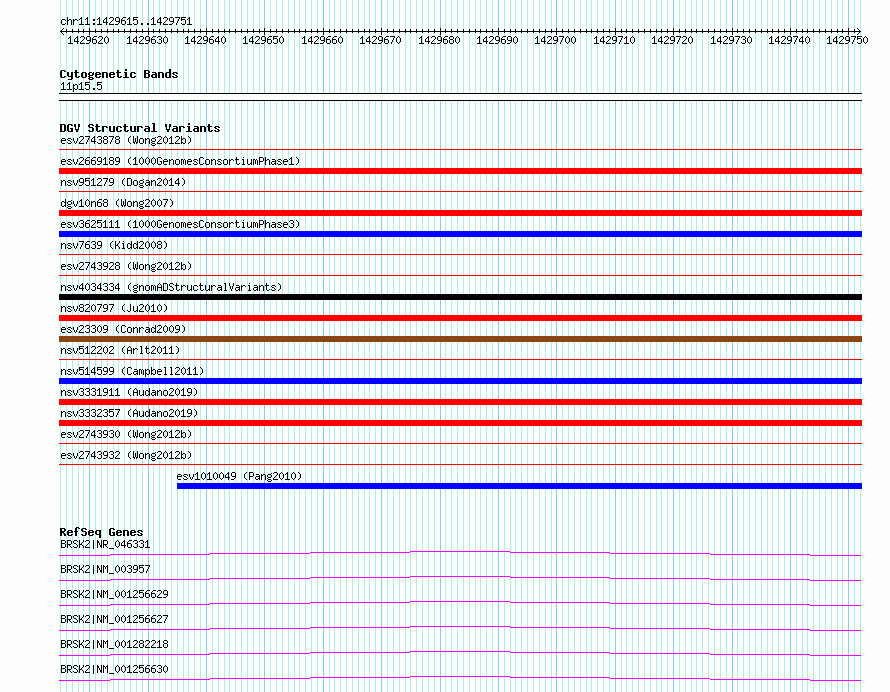Open transcript BRSK2|NM_001256630

(114, 669)
